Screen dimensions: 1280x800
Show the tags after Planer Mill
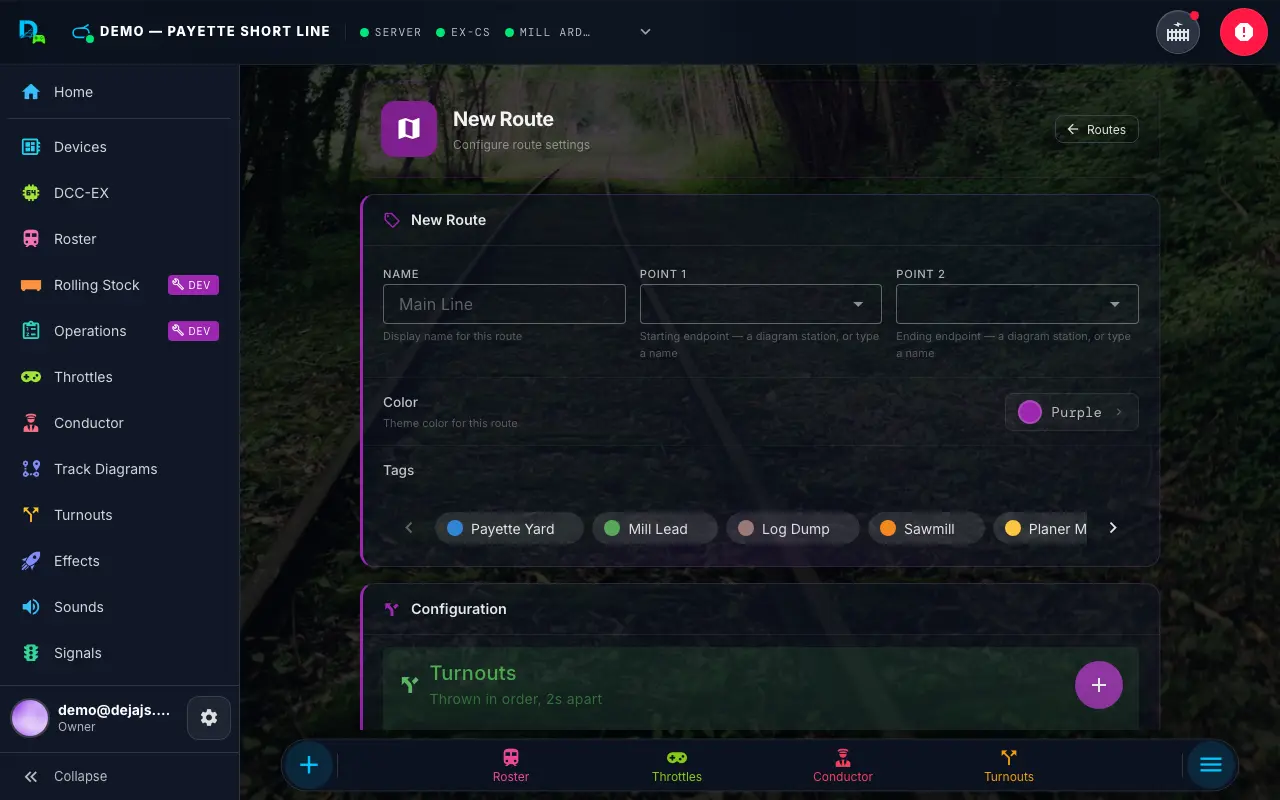[1113, 528]
